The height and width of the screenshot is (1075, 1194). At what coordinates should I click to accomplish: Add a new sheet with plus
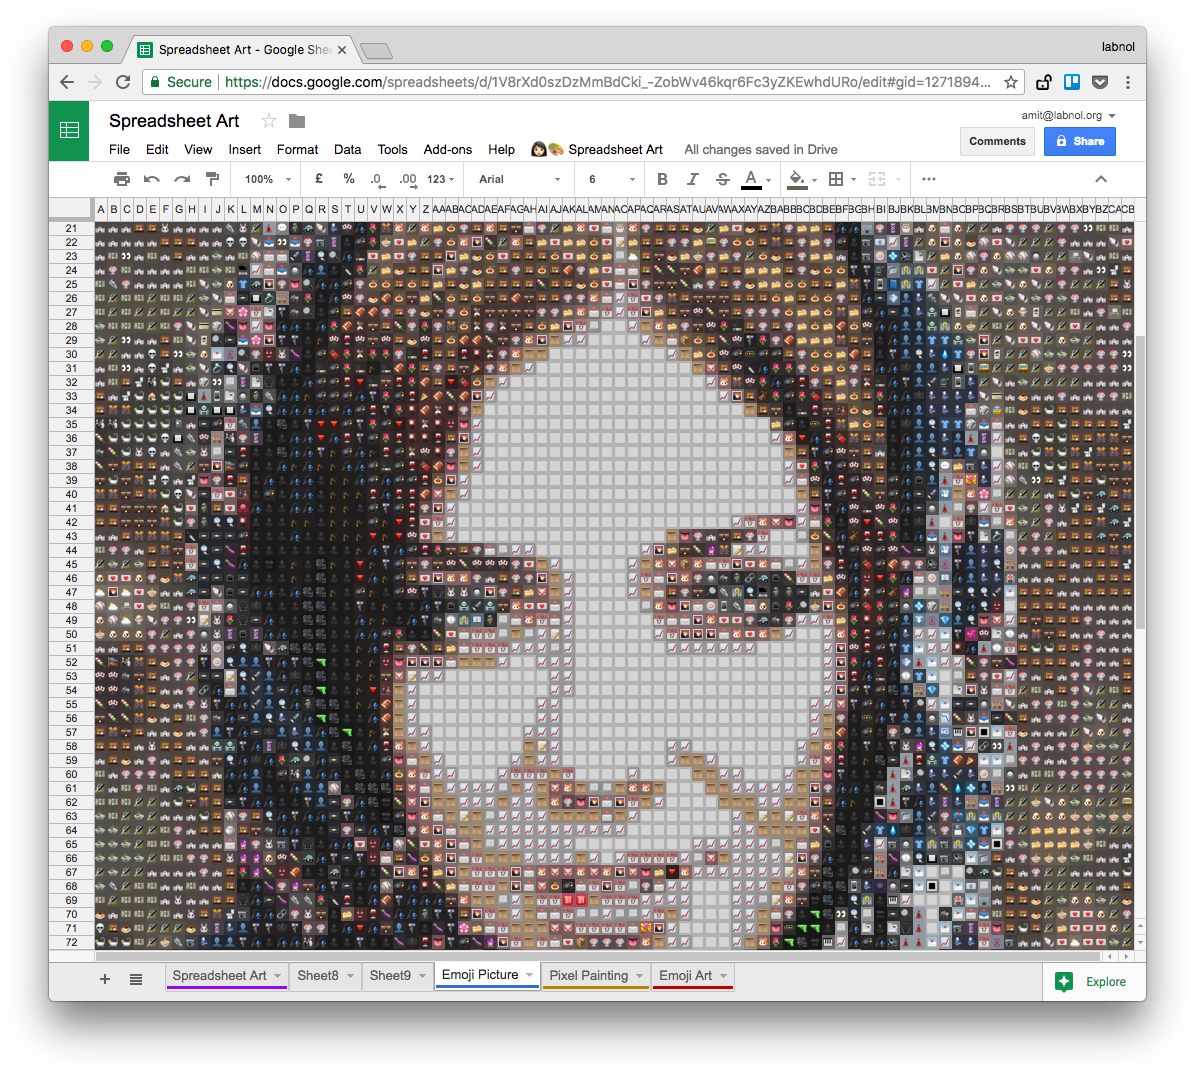(x=105, y=979)
